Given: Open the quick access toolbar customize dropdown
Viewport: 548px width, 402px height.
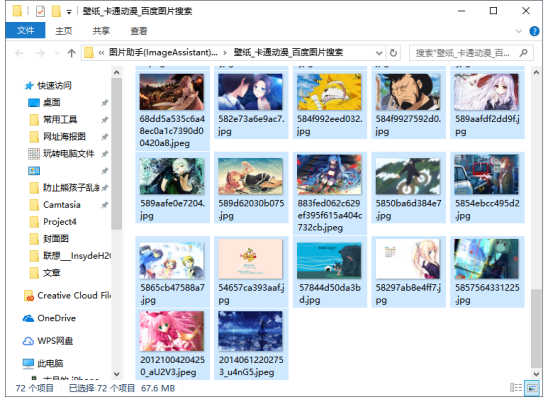Looking at the screenshot, I should point(69,12).
